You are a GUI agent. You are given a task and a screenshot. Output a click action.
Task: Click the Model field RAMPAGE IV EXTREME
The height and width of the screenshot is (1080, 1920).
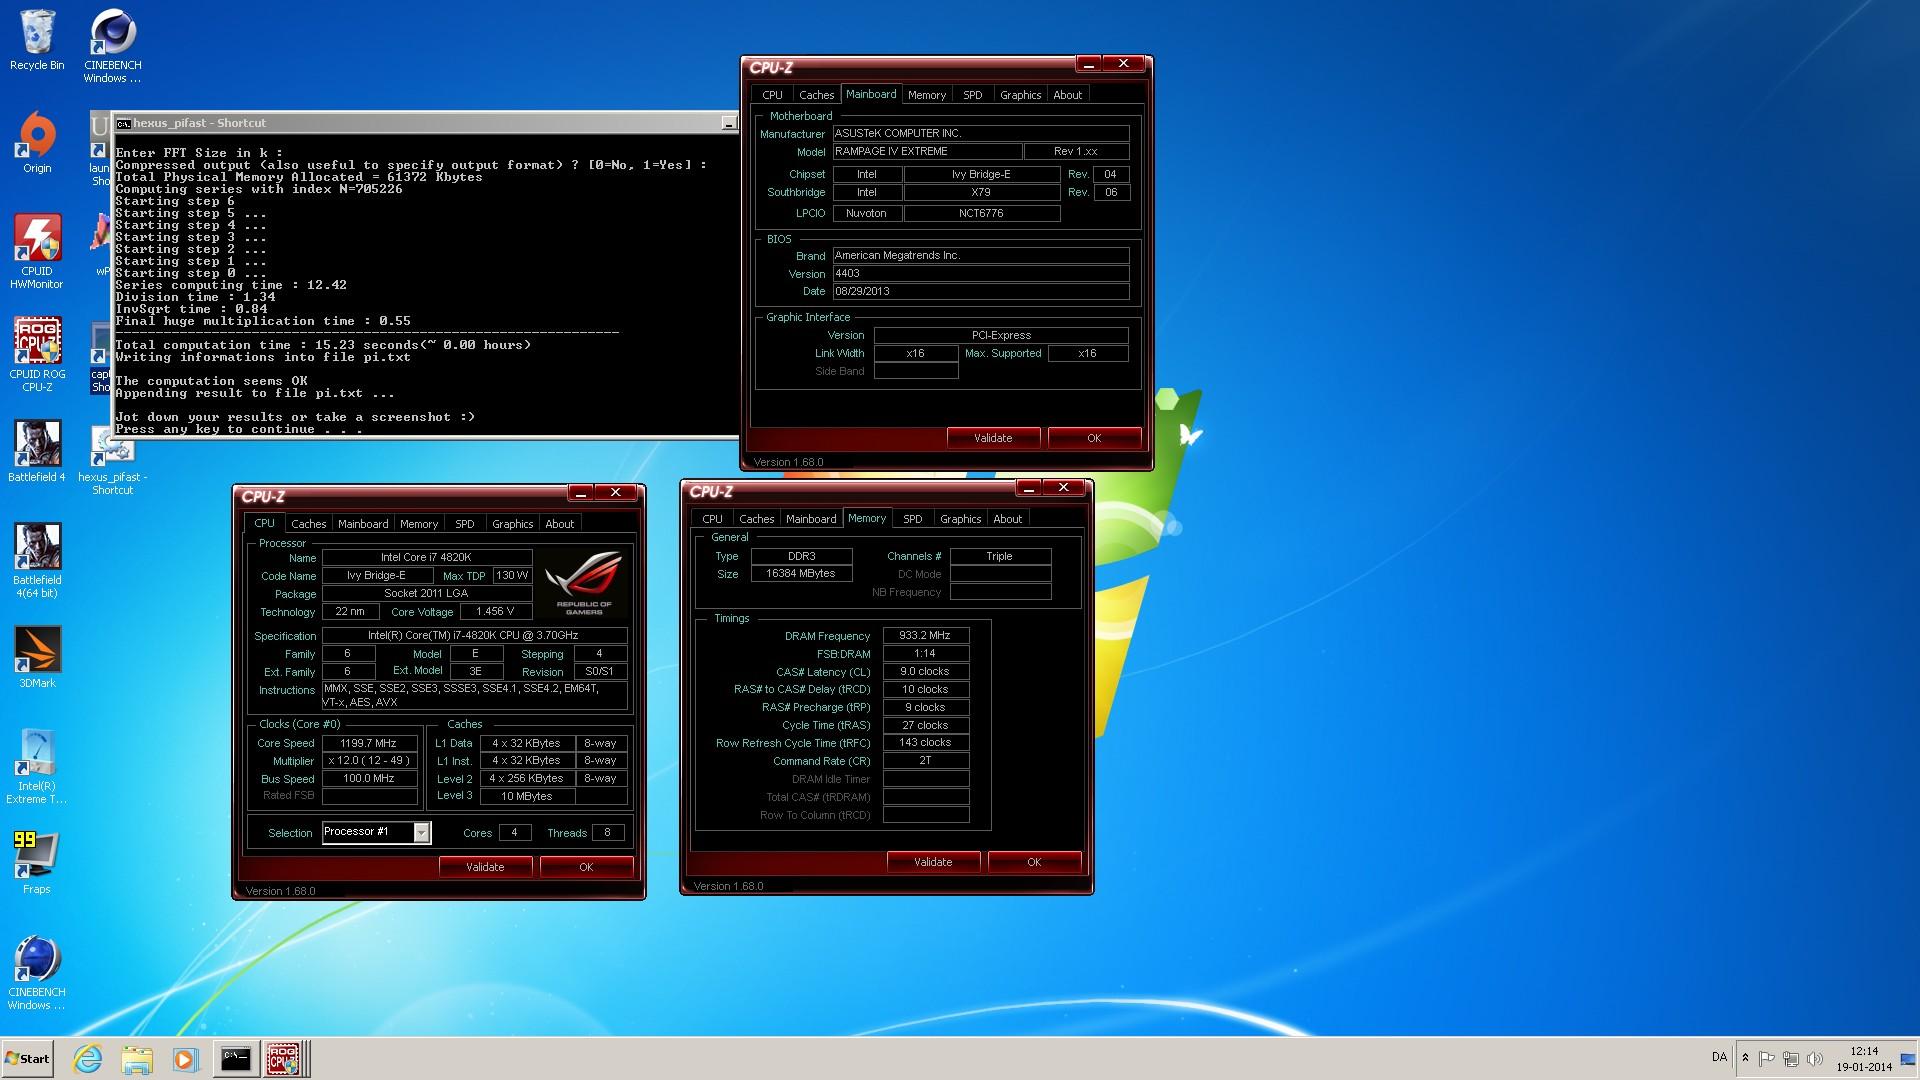tap(927, 151)
